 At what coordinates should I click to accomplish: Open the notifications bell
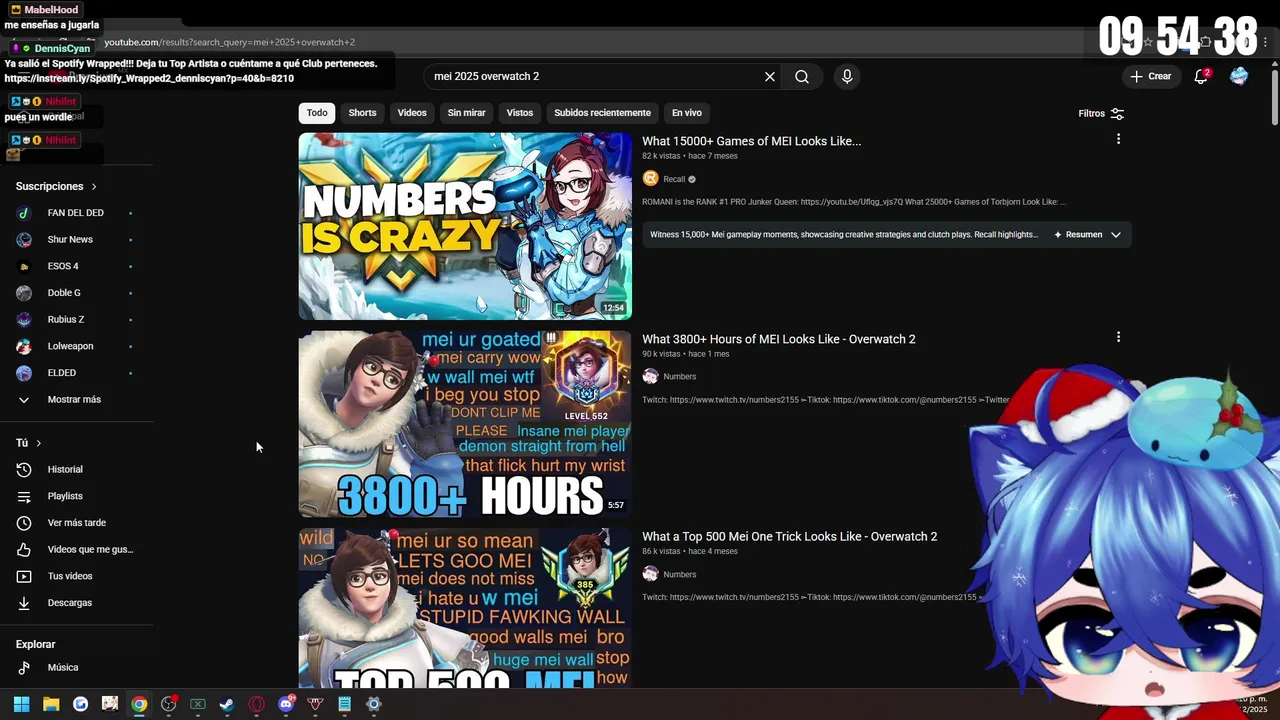1201,76
